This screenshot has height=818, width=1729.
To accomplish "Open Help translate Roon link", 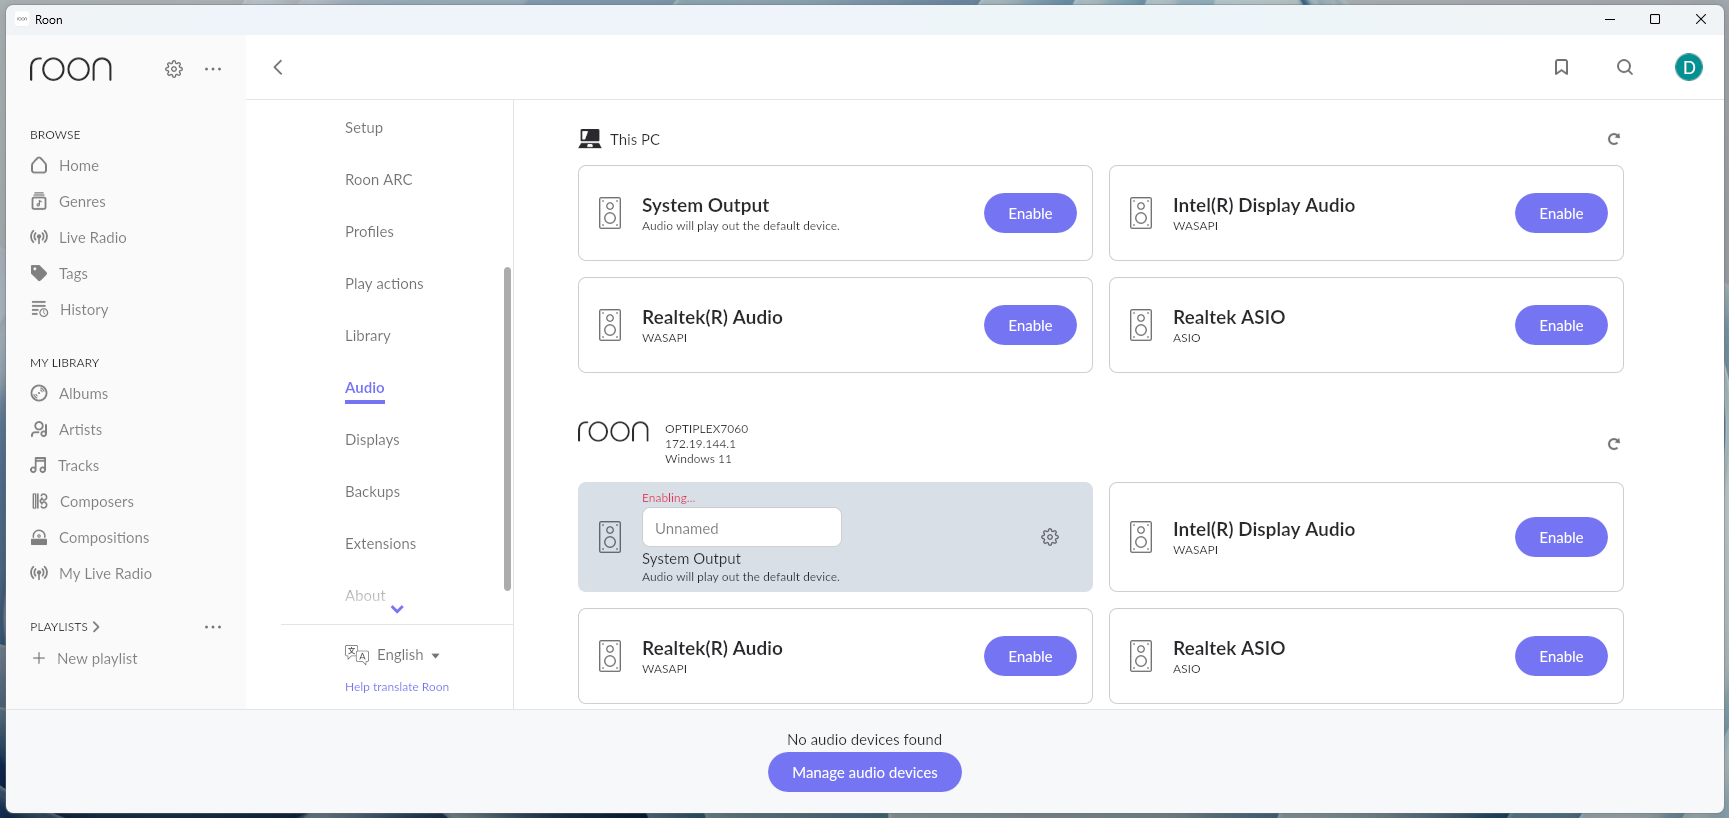I will pyautogui.click(x=397, y=687).
